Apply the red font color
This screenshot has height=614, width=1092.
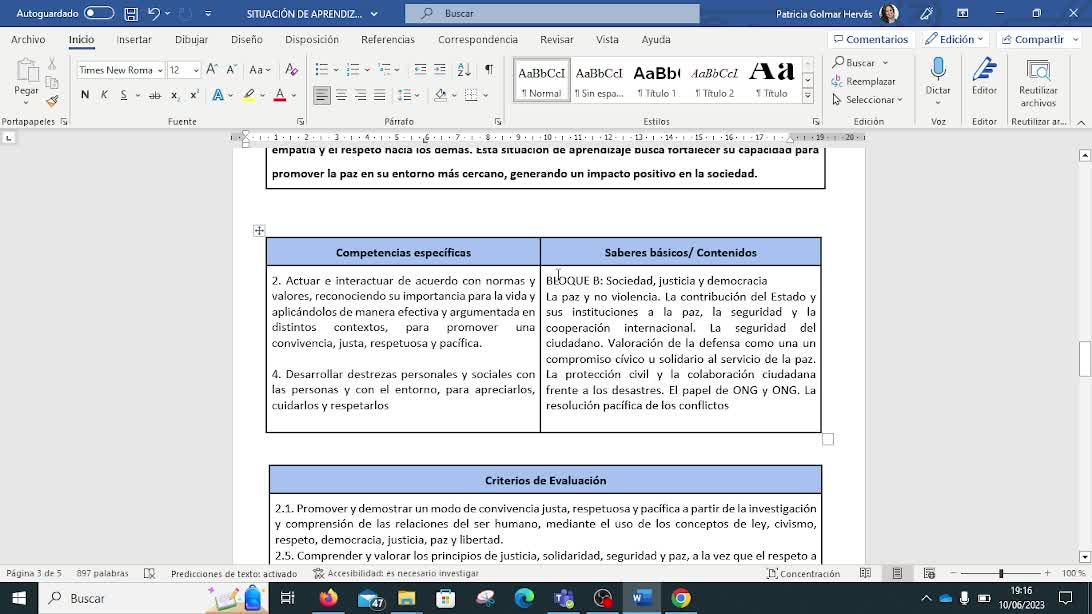[x=280, y=95]
